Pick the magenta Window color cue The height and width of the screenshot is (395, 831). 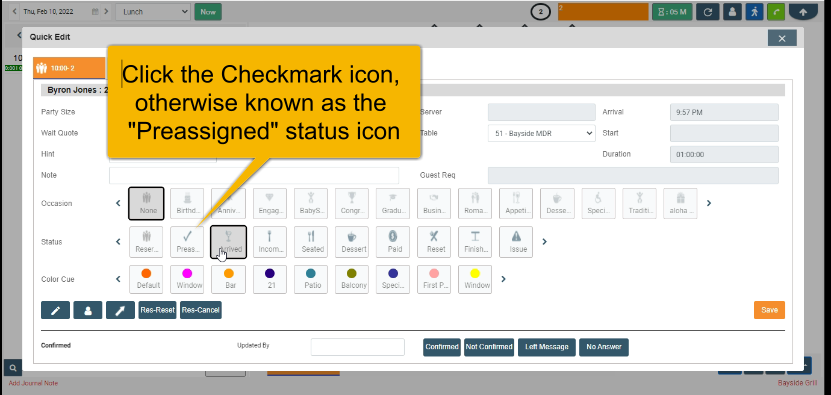coord(187,279)
